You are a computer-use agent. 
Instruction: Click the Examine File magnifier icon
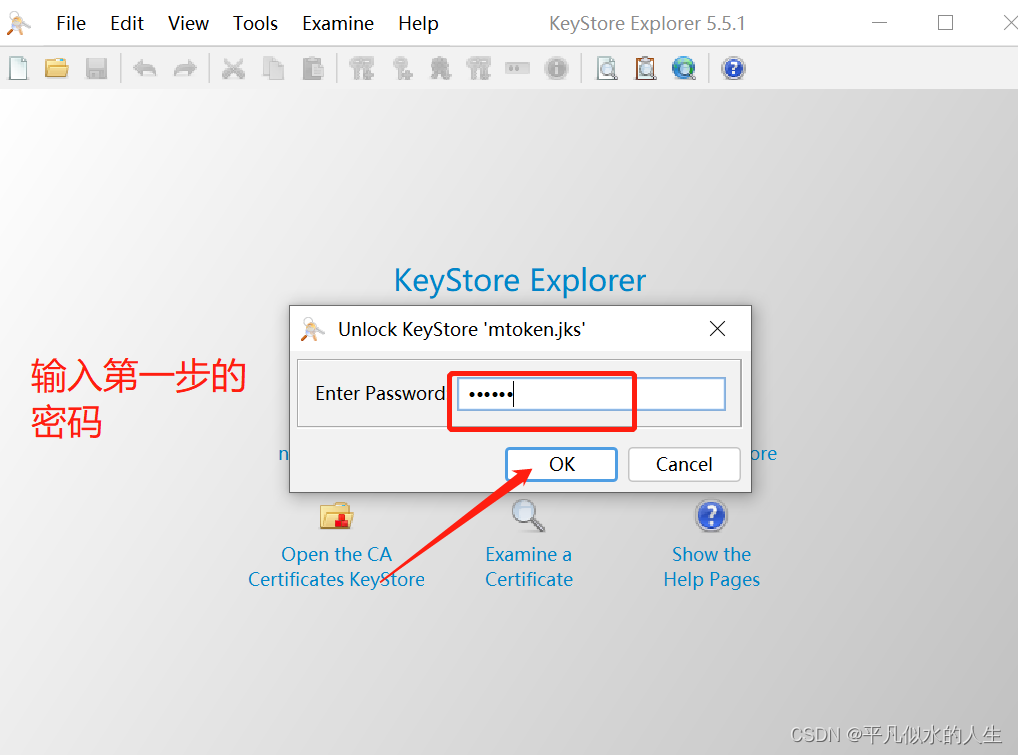click(x=606, y=68)
